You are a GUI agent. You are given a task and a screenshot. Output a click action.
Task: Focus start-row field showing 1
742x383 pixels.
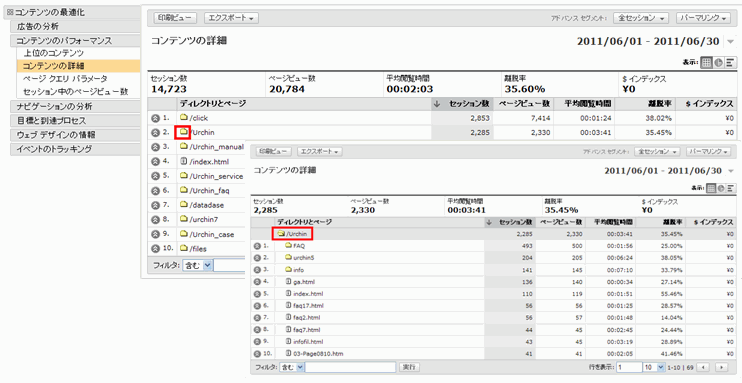point(629,367)
